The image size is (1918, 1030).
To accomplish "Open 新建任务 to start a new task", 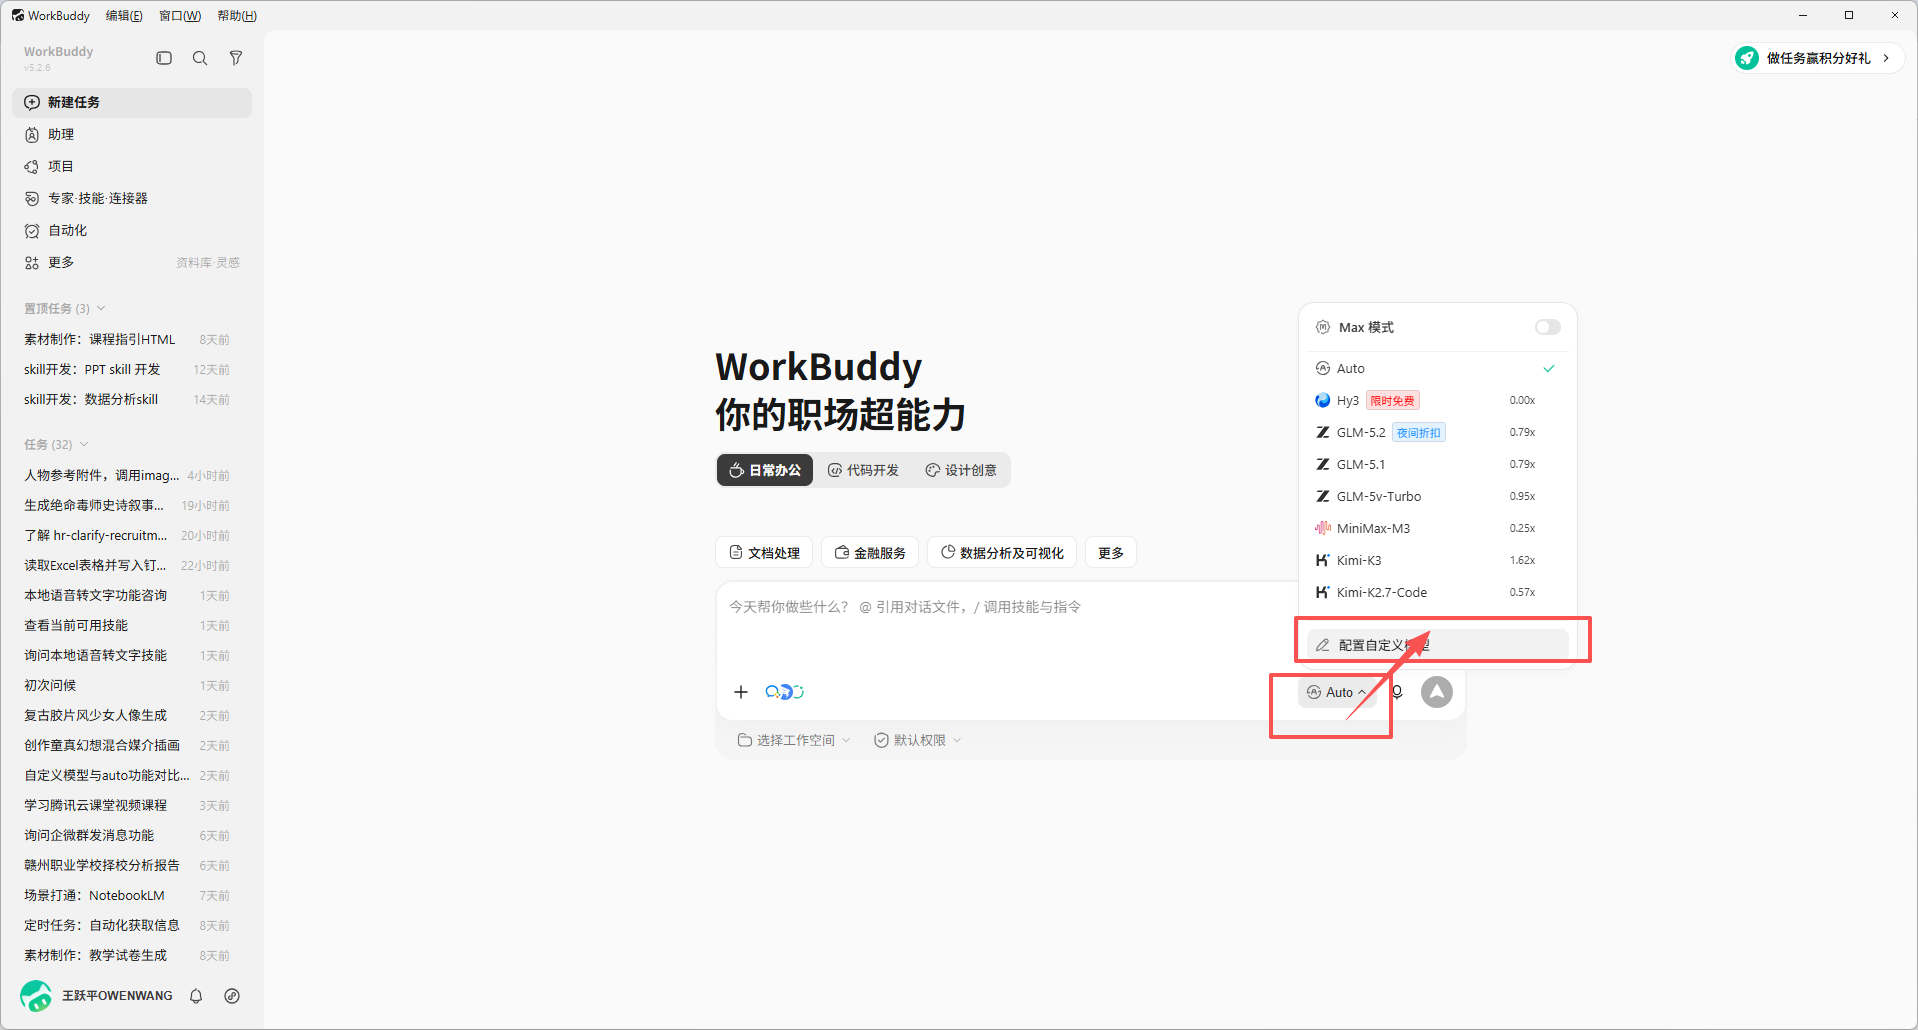I will 132,102.
